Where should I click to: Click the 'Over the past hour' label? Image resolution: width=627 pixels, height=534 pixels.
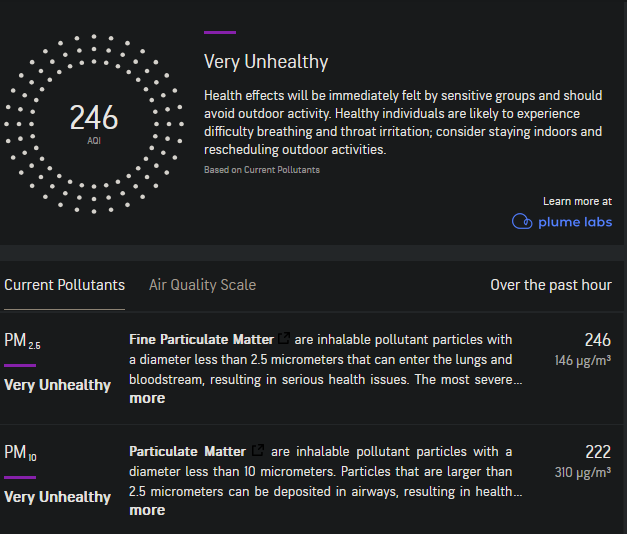pyautogui.click(x=551, y=285)
